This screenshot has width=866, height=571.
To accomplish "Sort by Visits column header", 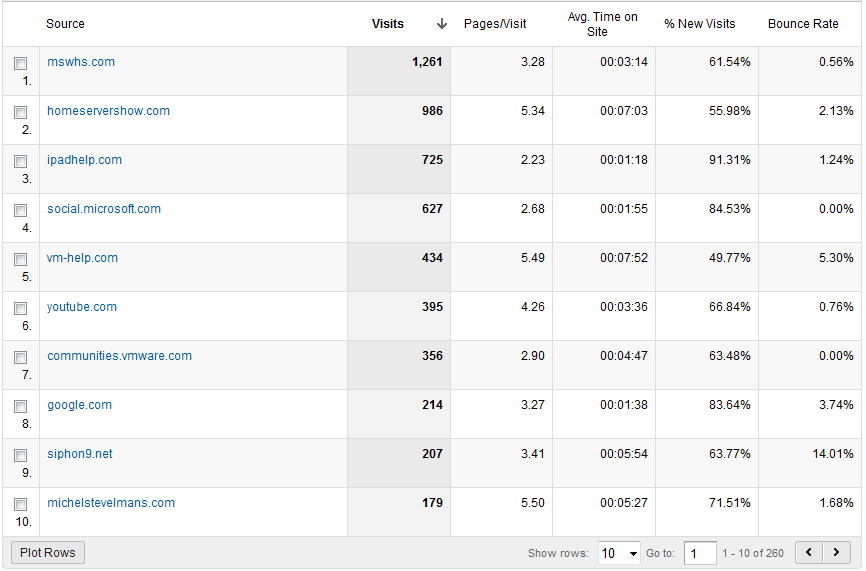I will point(388,24).
